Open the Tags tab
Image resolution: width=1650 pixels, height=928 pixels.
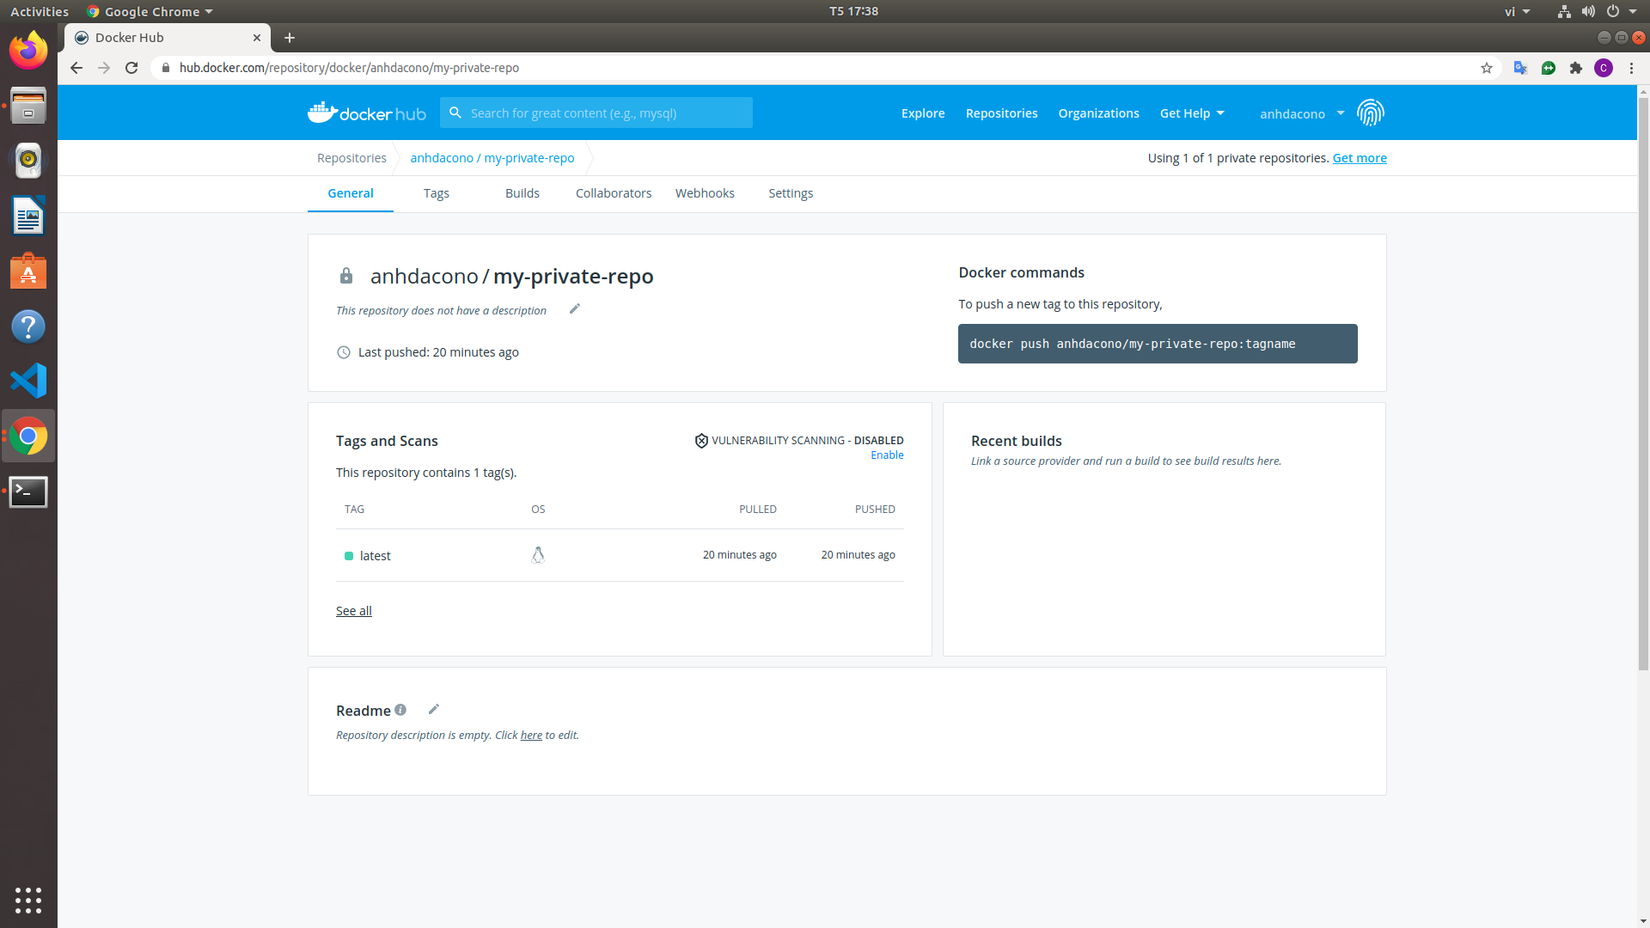(x=436, y=193)
